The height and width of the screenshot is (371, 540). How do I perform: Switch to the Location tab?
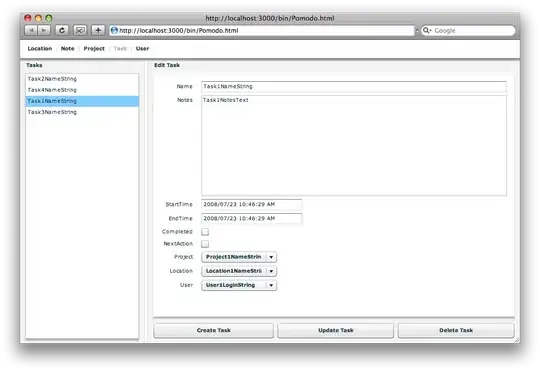pos(40,49)
